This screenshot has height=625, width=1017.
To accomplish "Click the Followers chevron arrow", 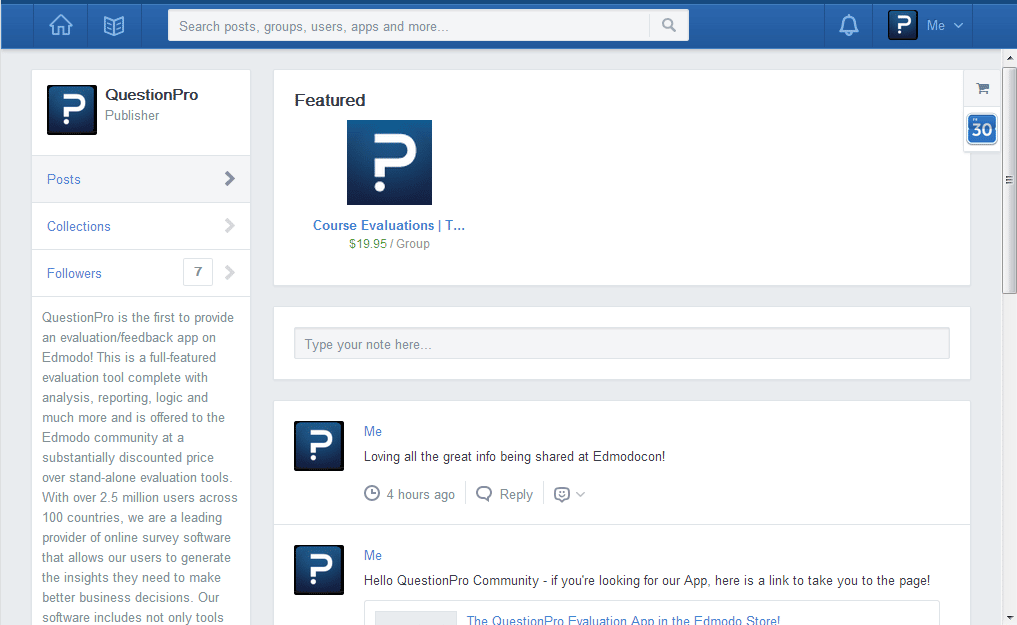I will (x=230, y=272).
